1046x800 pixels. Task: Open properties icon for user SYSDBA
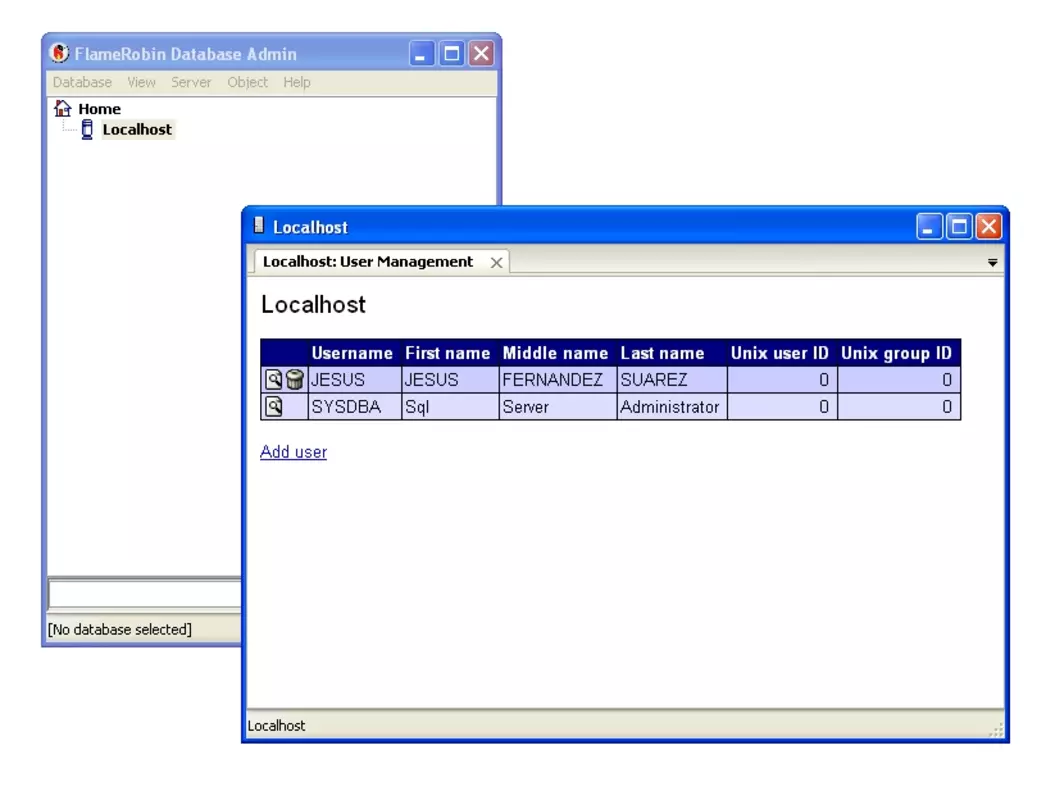274,406
